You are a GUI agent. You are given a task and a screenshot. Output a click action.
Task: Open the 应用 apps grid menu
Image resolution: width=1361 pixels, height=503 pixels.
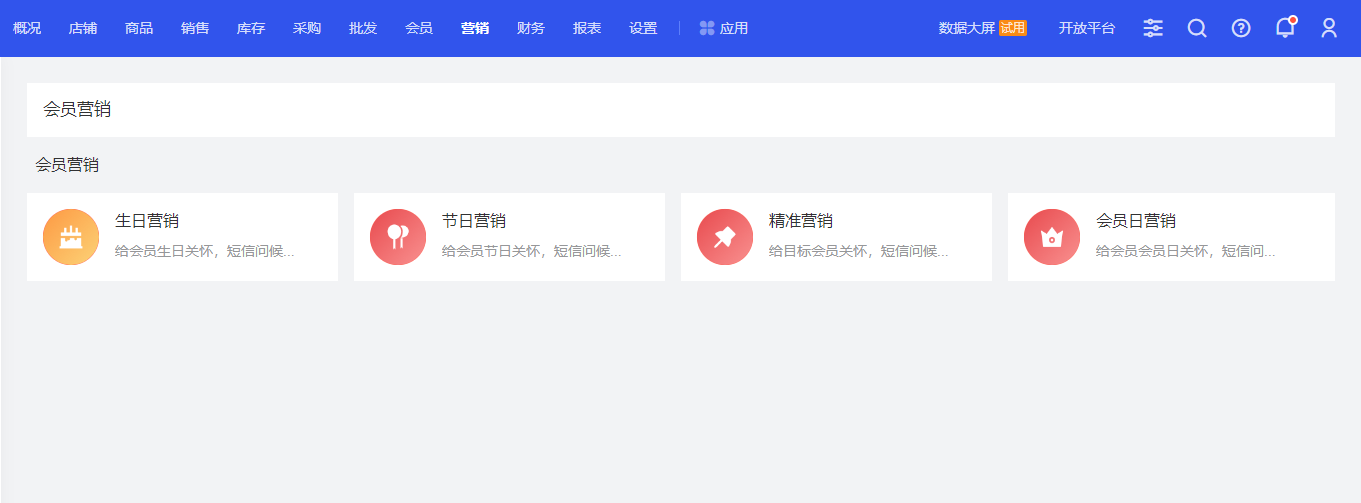click(x=724, y=28)
